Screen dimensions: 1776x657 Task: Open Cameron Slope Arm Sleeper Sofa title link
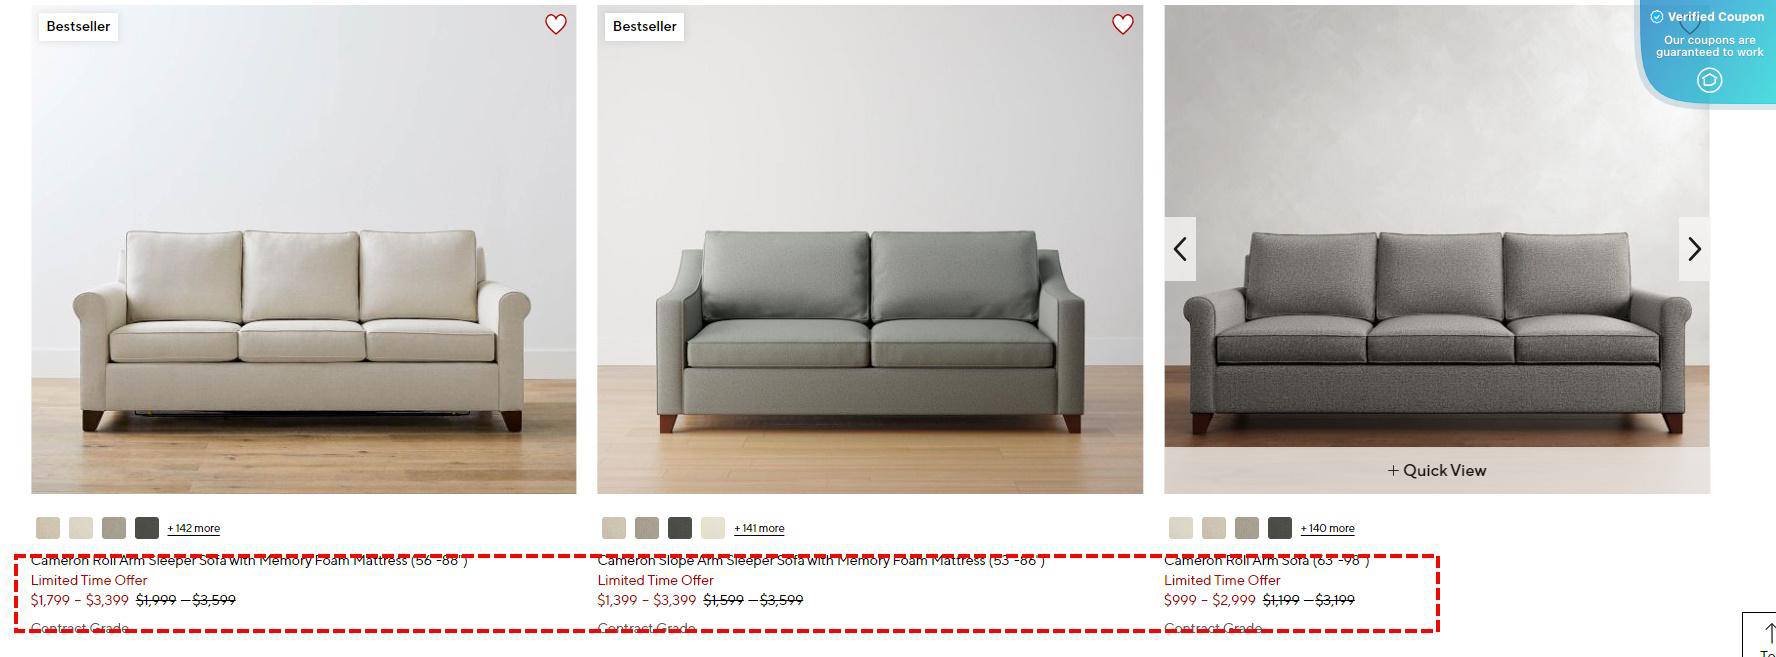[821, 560]
